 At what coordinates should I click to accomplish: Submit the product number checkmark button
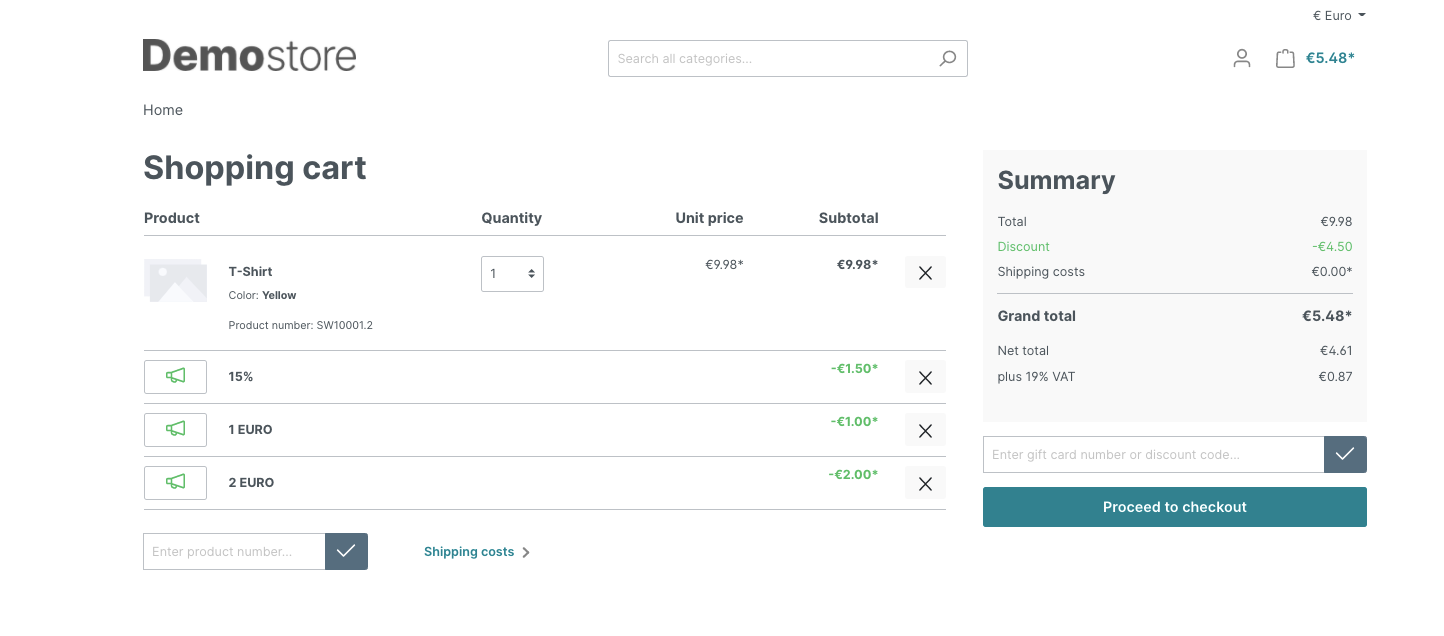346,551
